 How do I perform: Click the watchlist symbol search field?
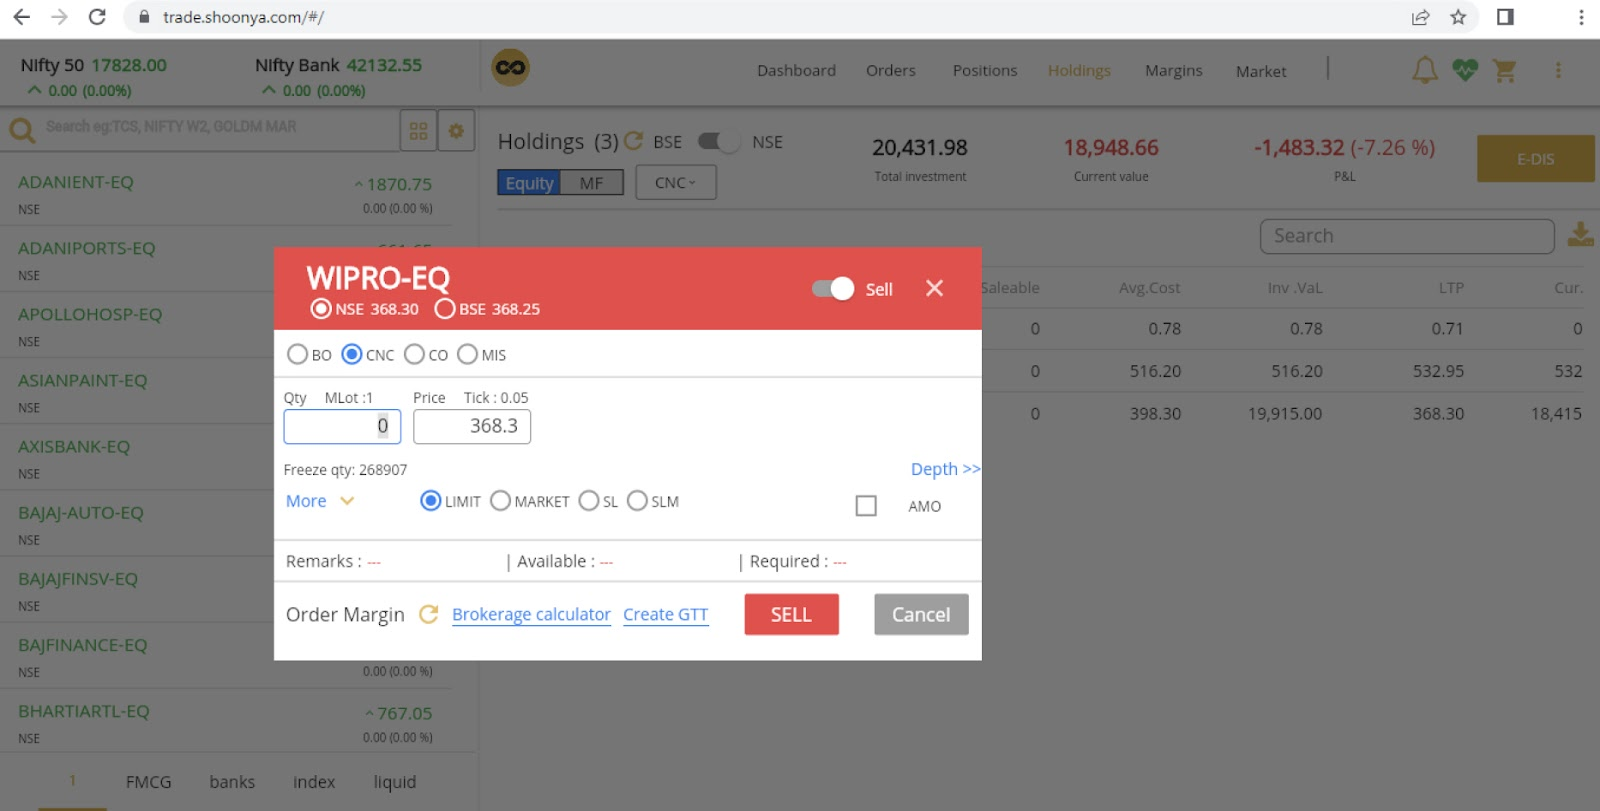pyautogui.click(x=220, y=128)
